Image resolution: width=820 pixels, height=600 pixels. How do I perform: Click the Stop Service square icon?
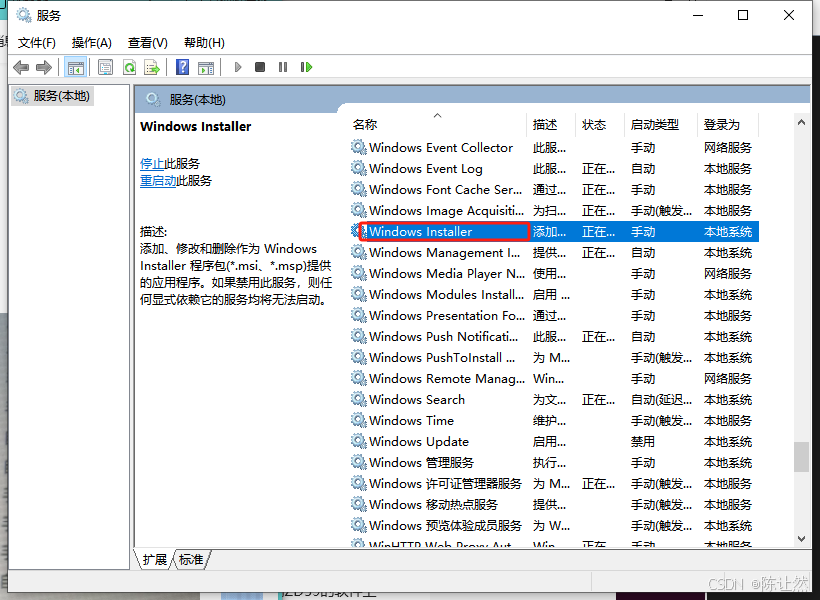260,67
